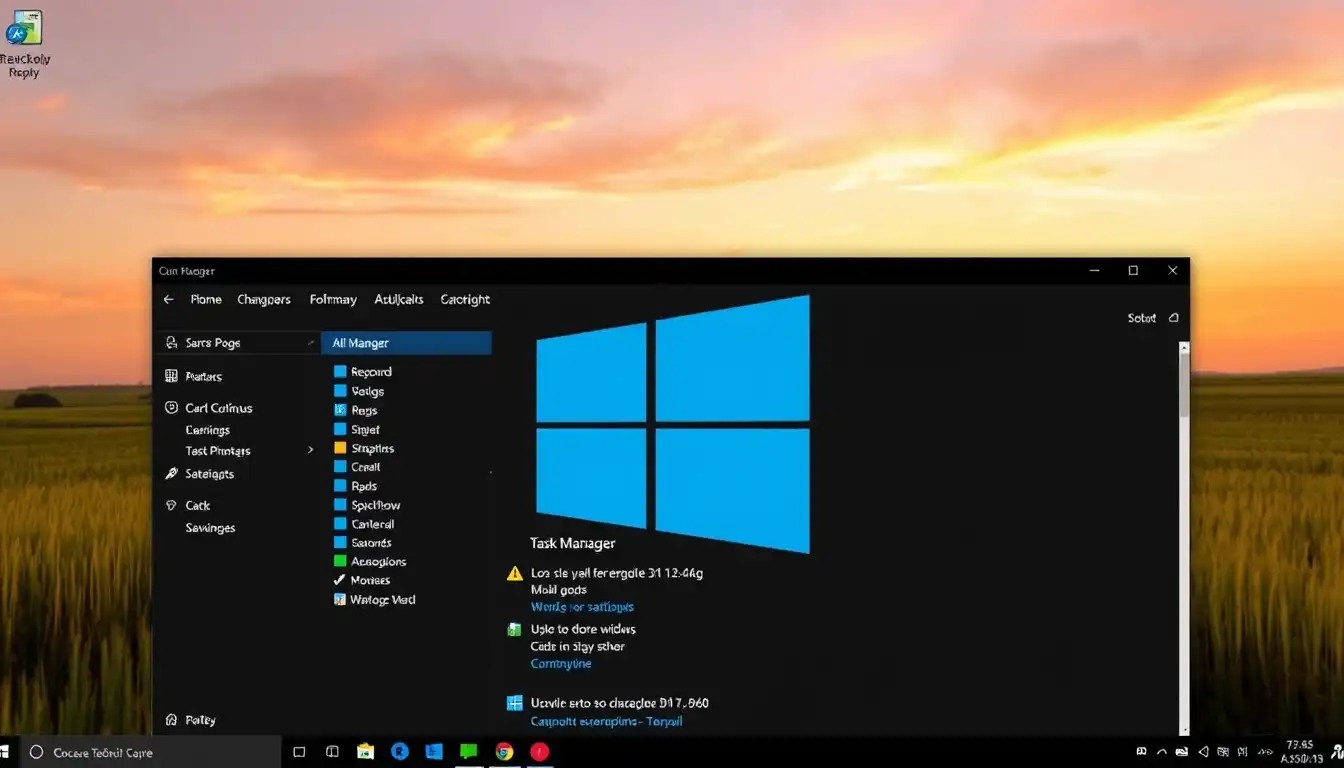This screenshot has width=1344, height=768.
Task: Expand the Tast Pnntars submenu arrow
Action: (x=311, y=451)
